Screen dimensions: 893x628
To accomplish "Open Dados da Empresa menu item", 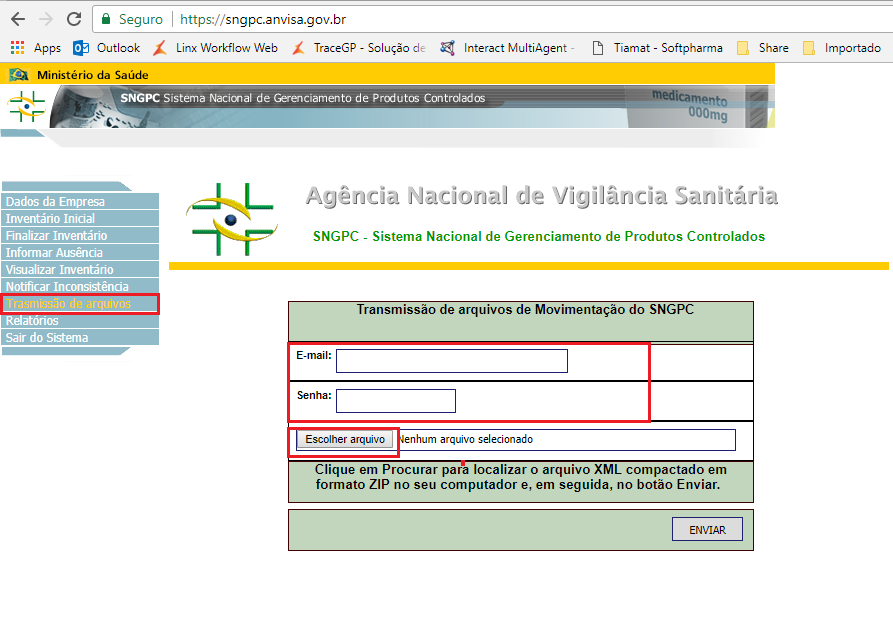I will coord(80,202).
